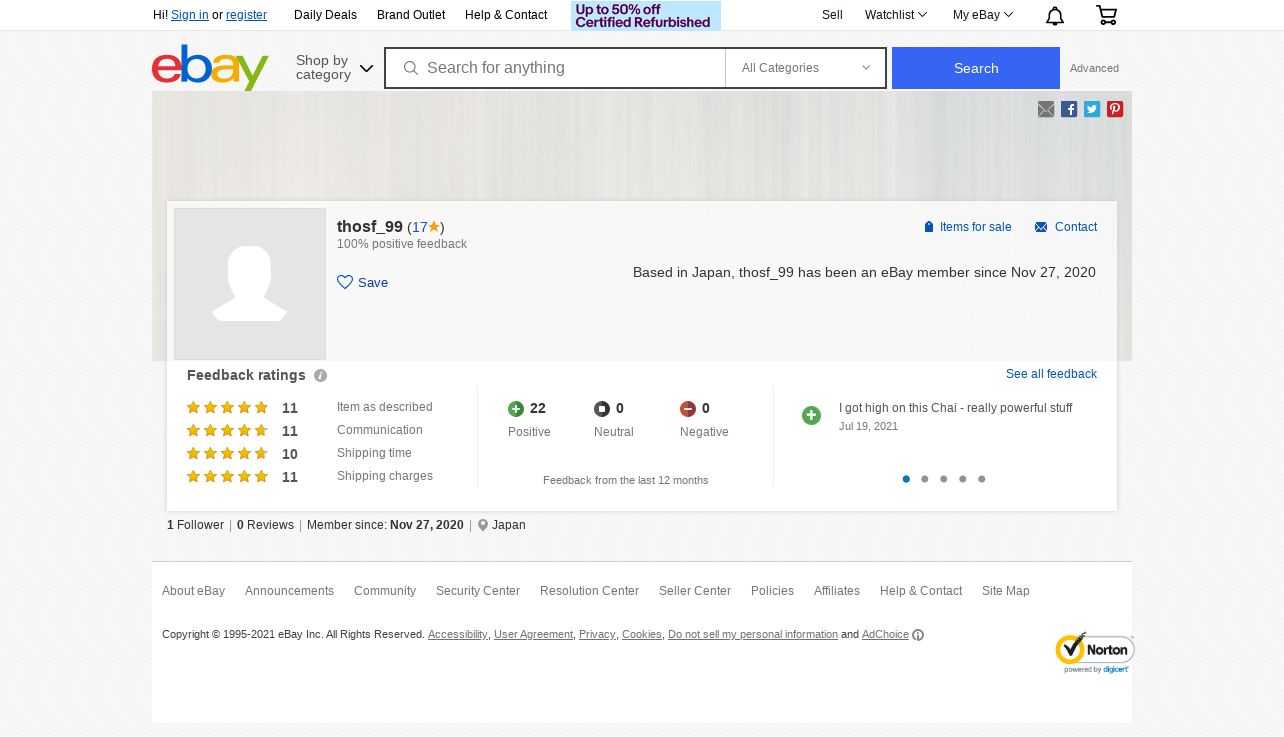Open Seller Center footer link
The width and height of the screenshot is (1284, 737).
click(x=695, y=591)
